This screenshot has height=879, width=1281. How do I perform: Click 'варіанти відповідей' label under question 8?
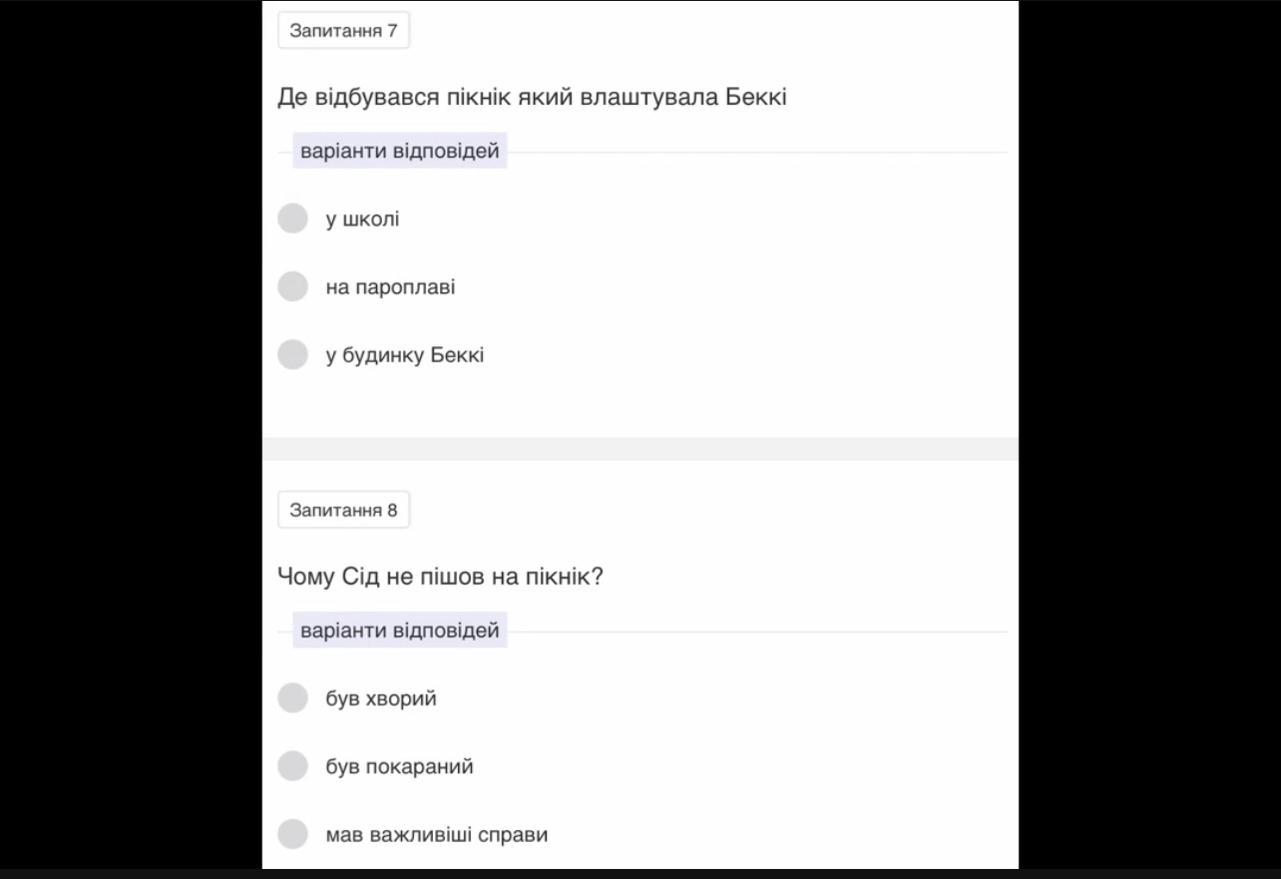[x=400, y=630]
